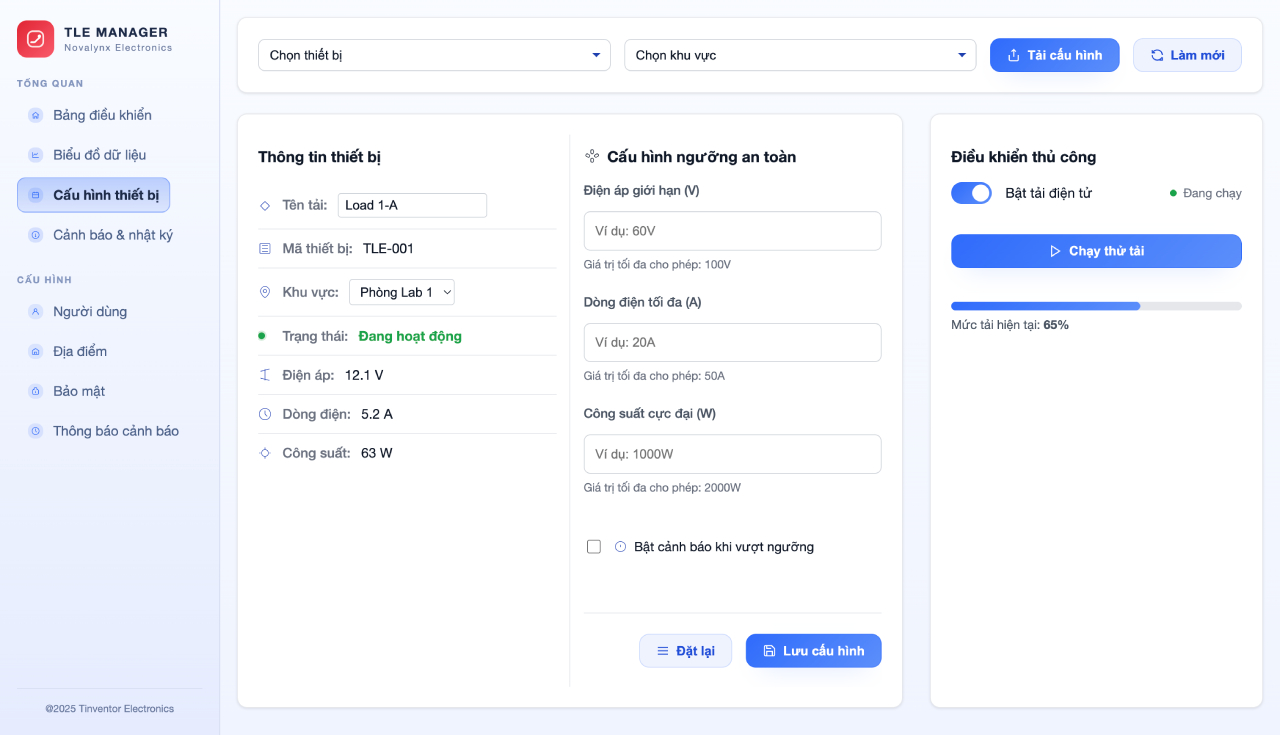Click the Điện áp giới hạn input field
The height and width of the screenshot is (735, 1280).
(x=732, y=231)
